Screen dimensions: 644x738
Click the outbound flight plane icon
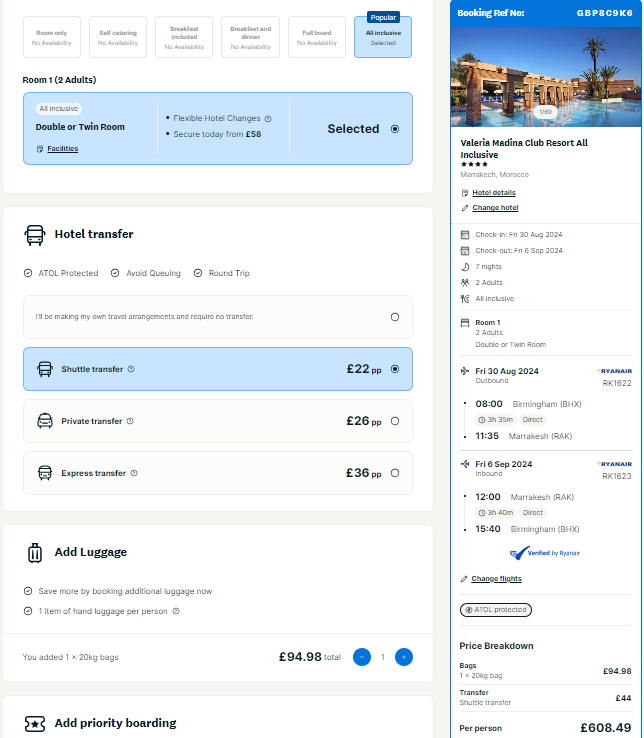[465, 371]
